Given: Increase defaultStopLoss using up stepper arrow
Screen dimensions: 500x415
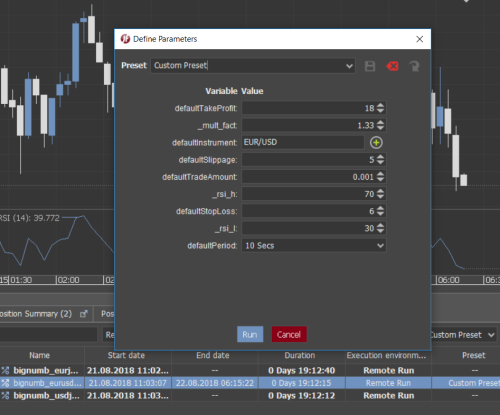Looking at the screenshot, I should click(380, 208).
